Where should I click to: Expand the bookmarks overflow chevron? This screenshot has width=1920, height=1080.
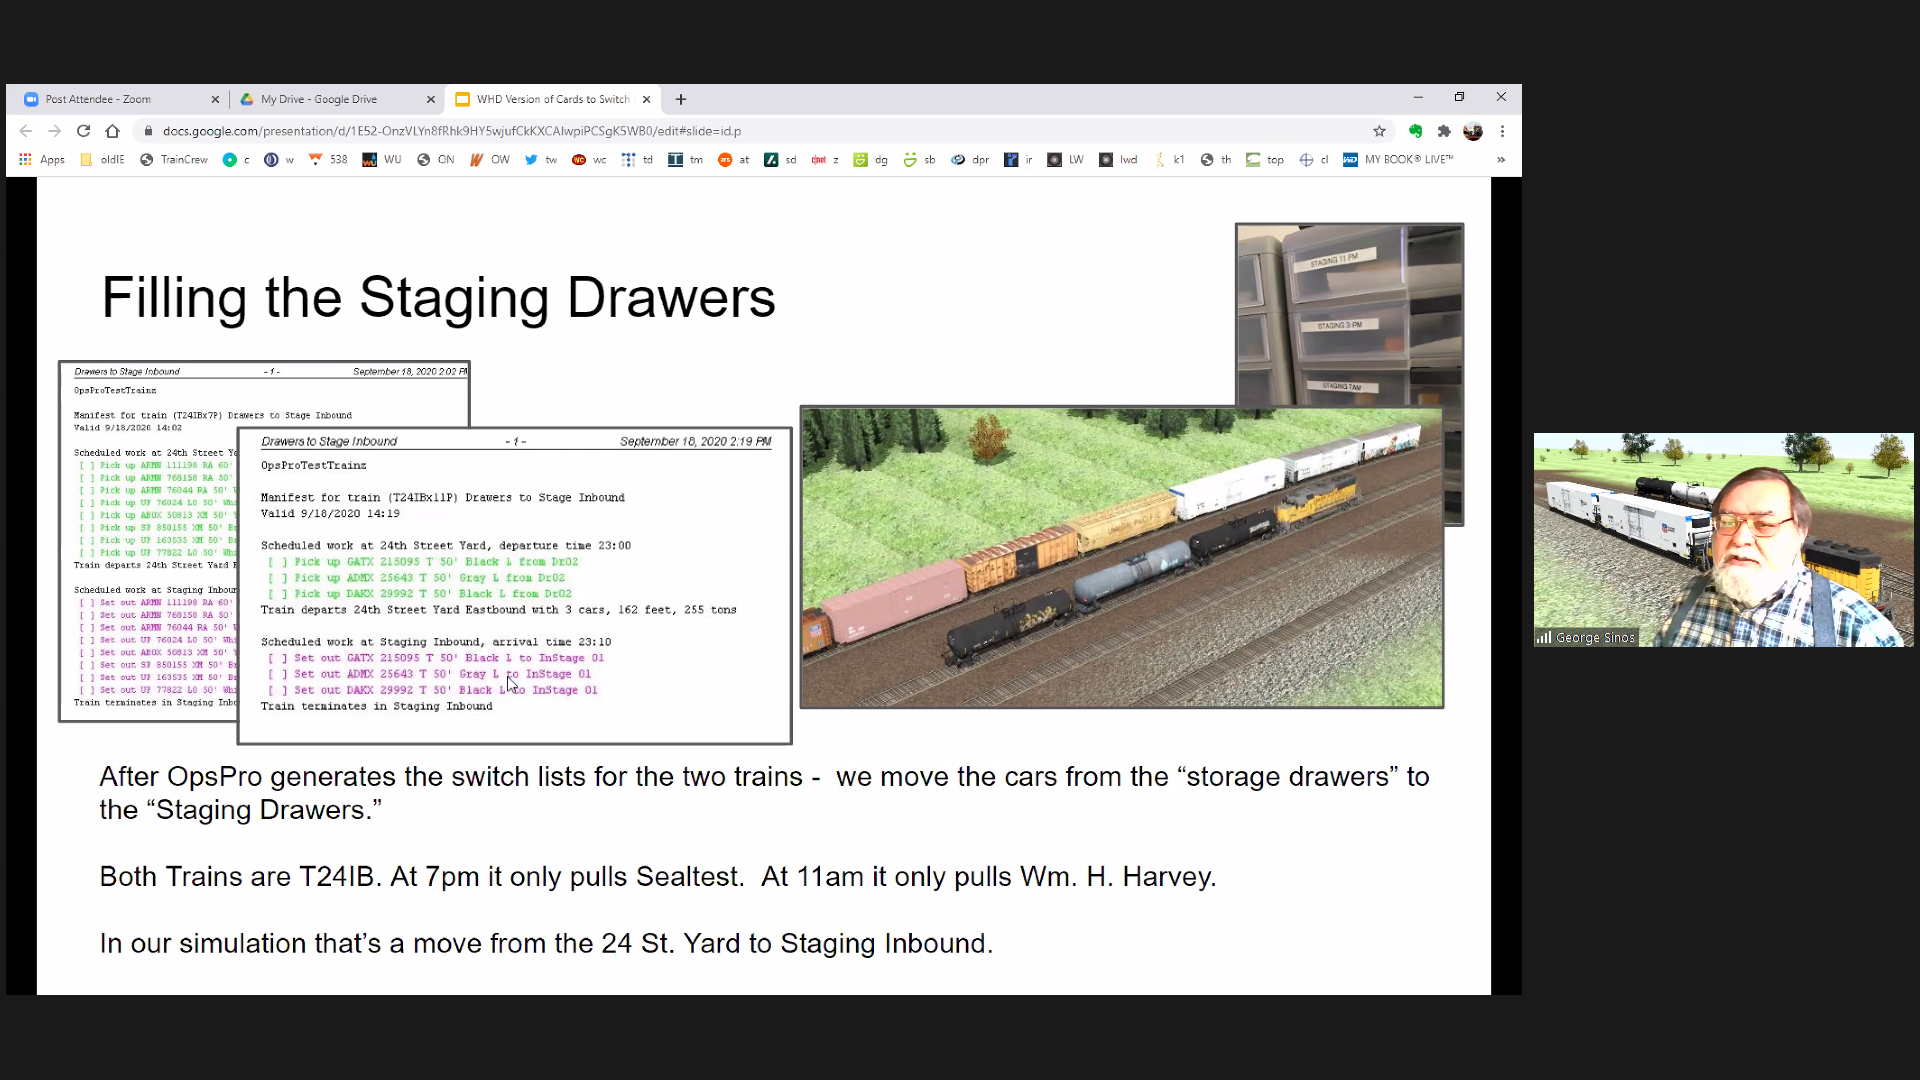point(1500,160)
